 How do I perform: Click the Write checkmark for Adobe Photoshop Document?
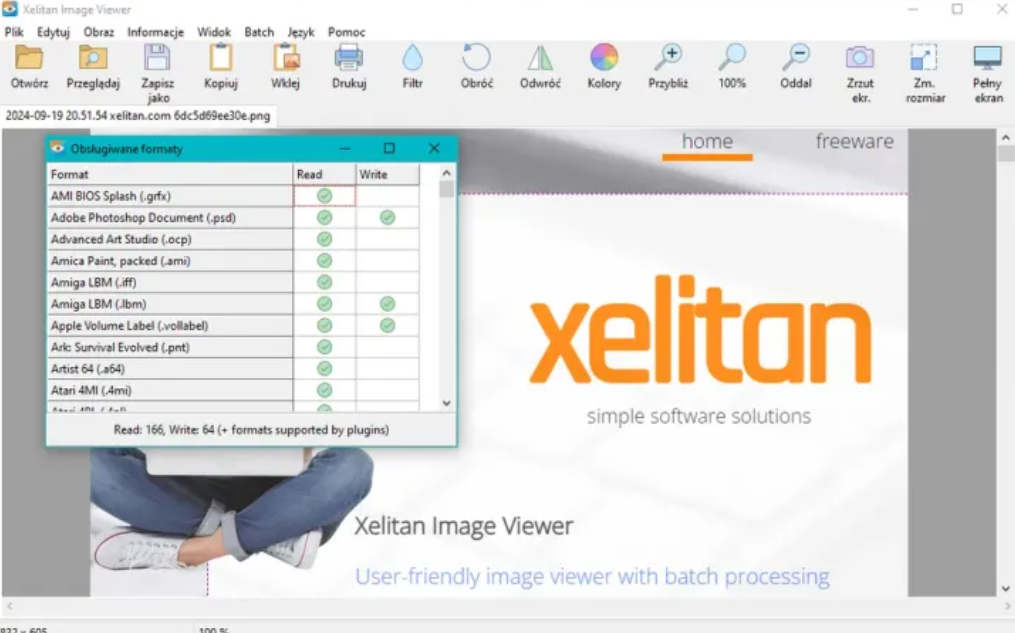(x=387, y=217)
